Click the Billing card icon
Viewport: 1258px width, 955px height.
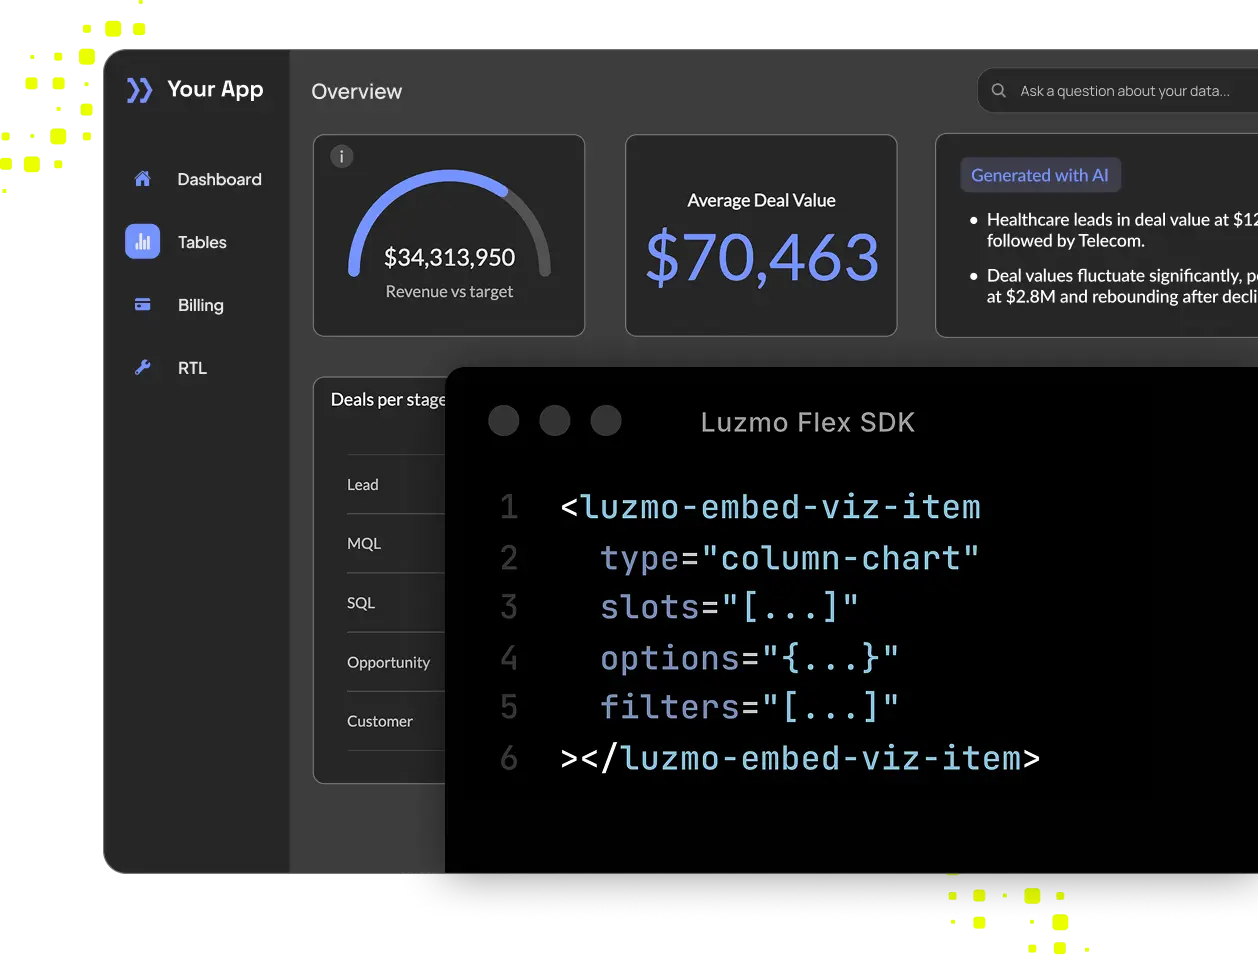click(142, 305)
